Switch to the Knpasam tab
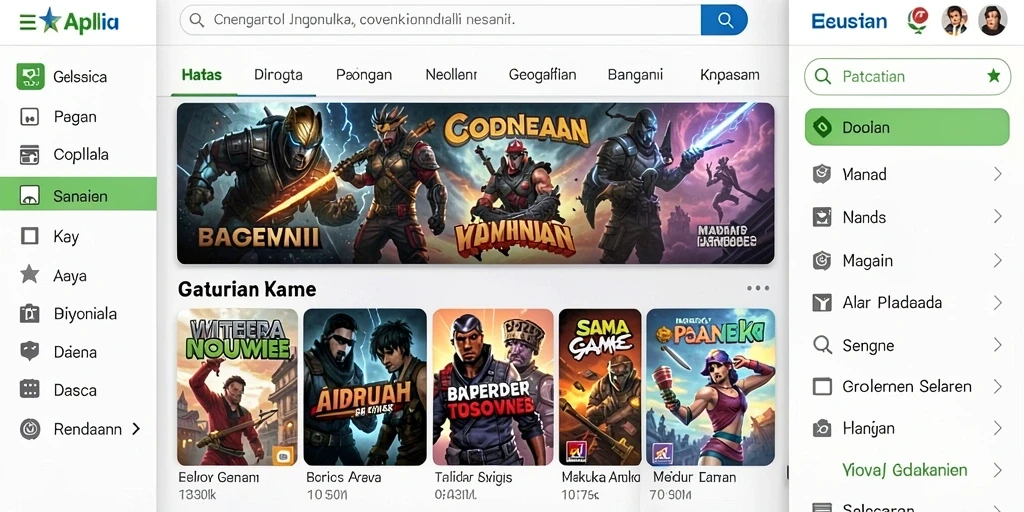This screenshot has height=512, width=1024. (x=729, y=74)
